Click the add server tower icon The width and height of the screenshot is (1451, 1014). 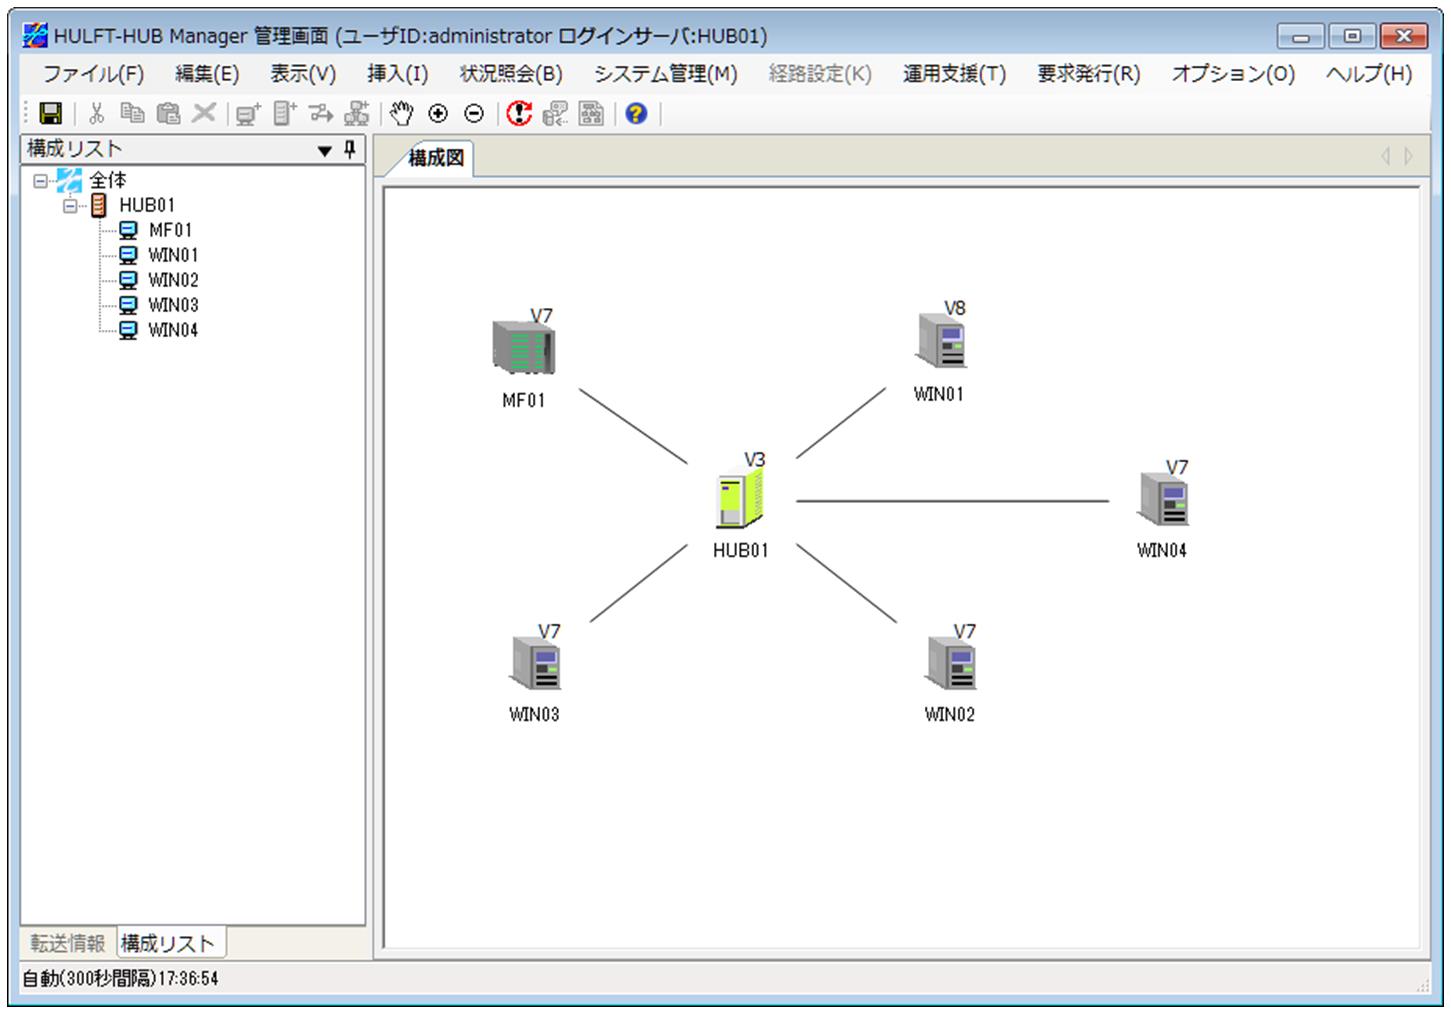coord(285,114)
